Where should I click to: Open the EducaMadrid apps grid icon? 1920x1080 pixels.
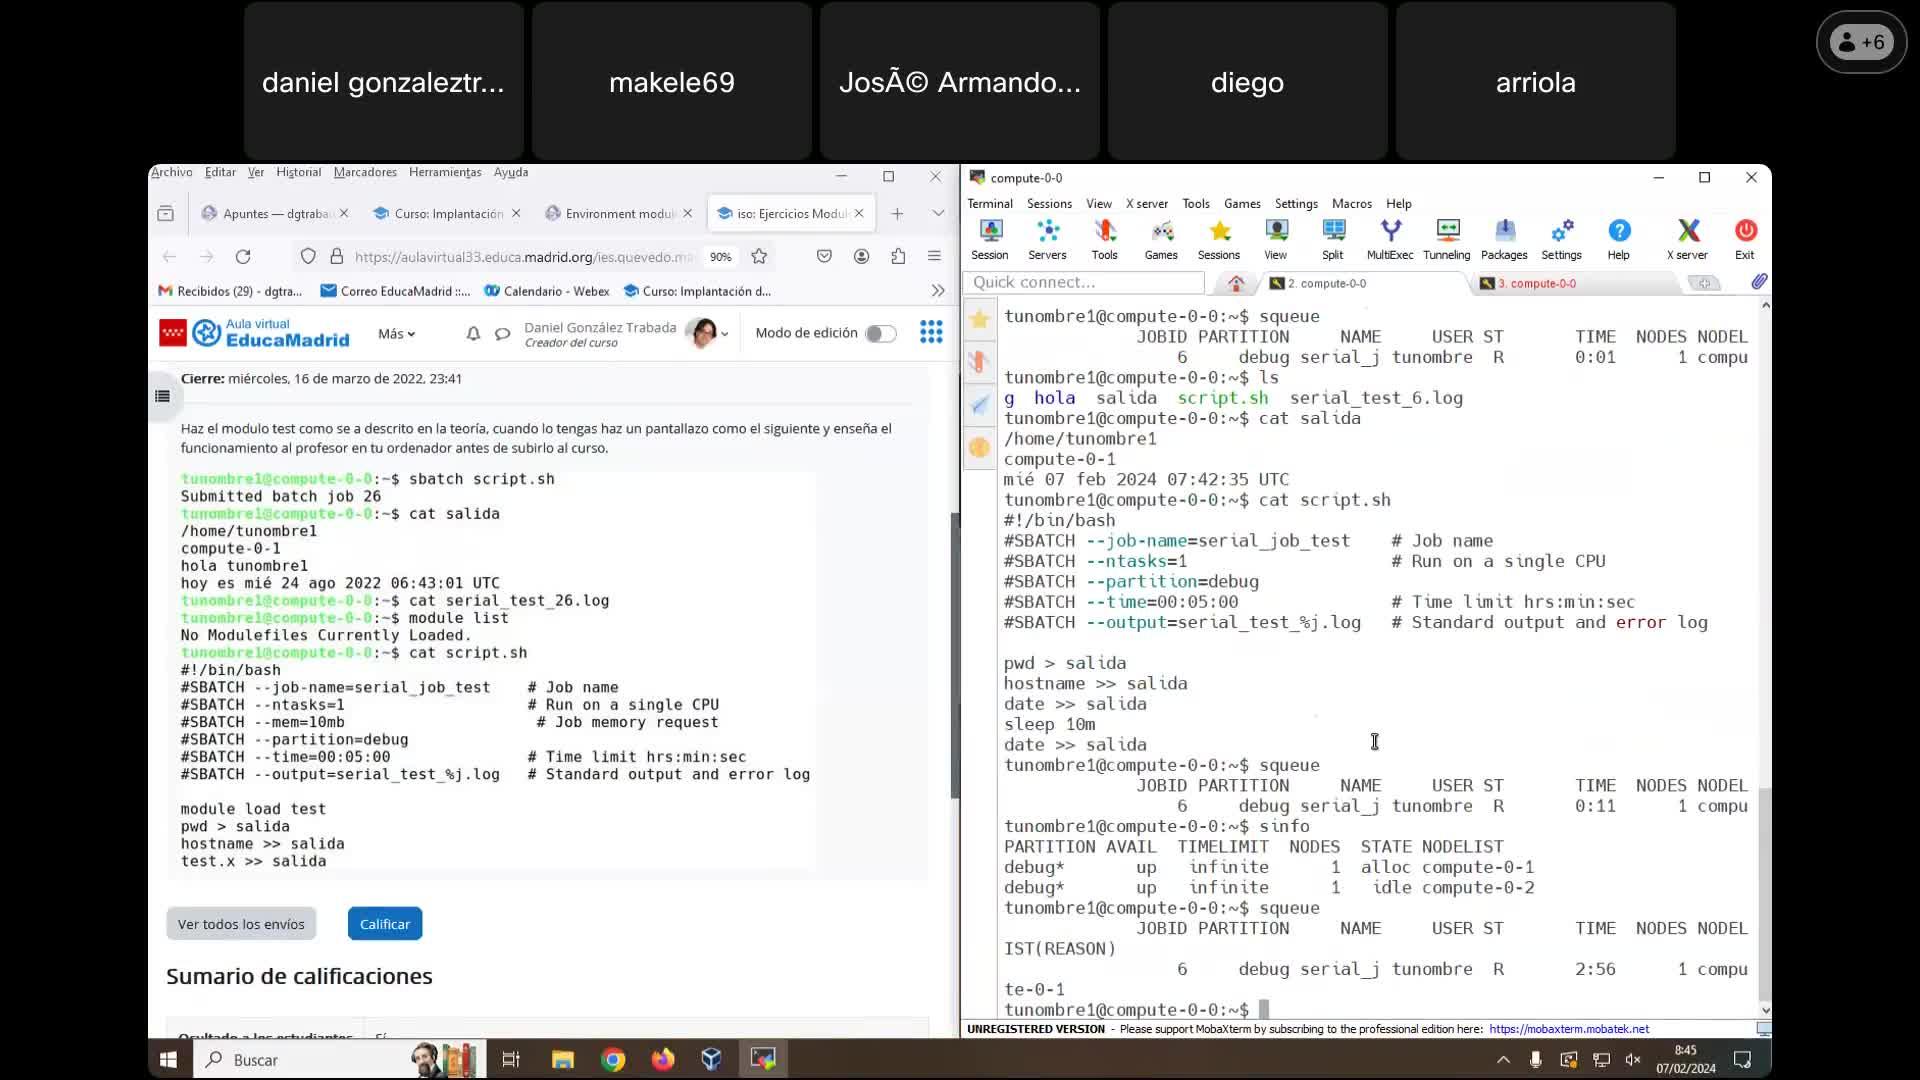coord(931,332)
